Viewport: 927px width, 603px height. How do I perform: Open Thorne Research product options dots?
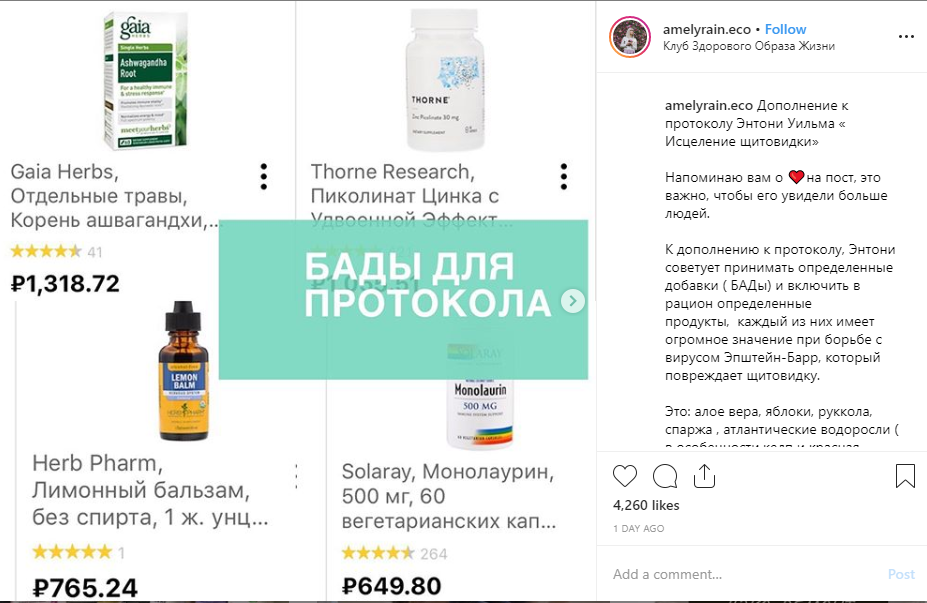[x=563, y=177]
